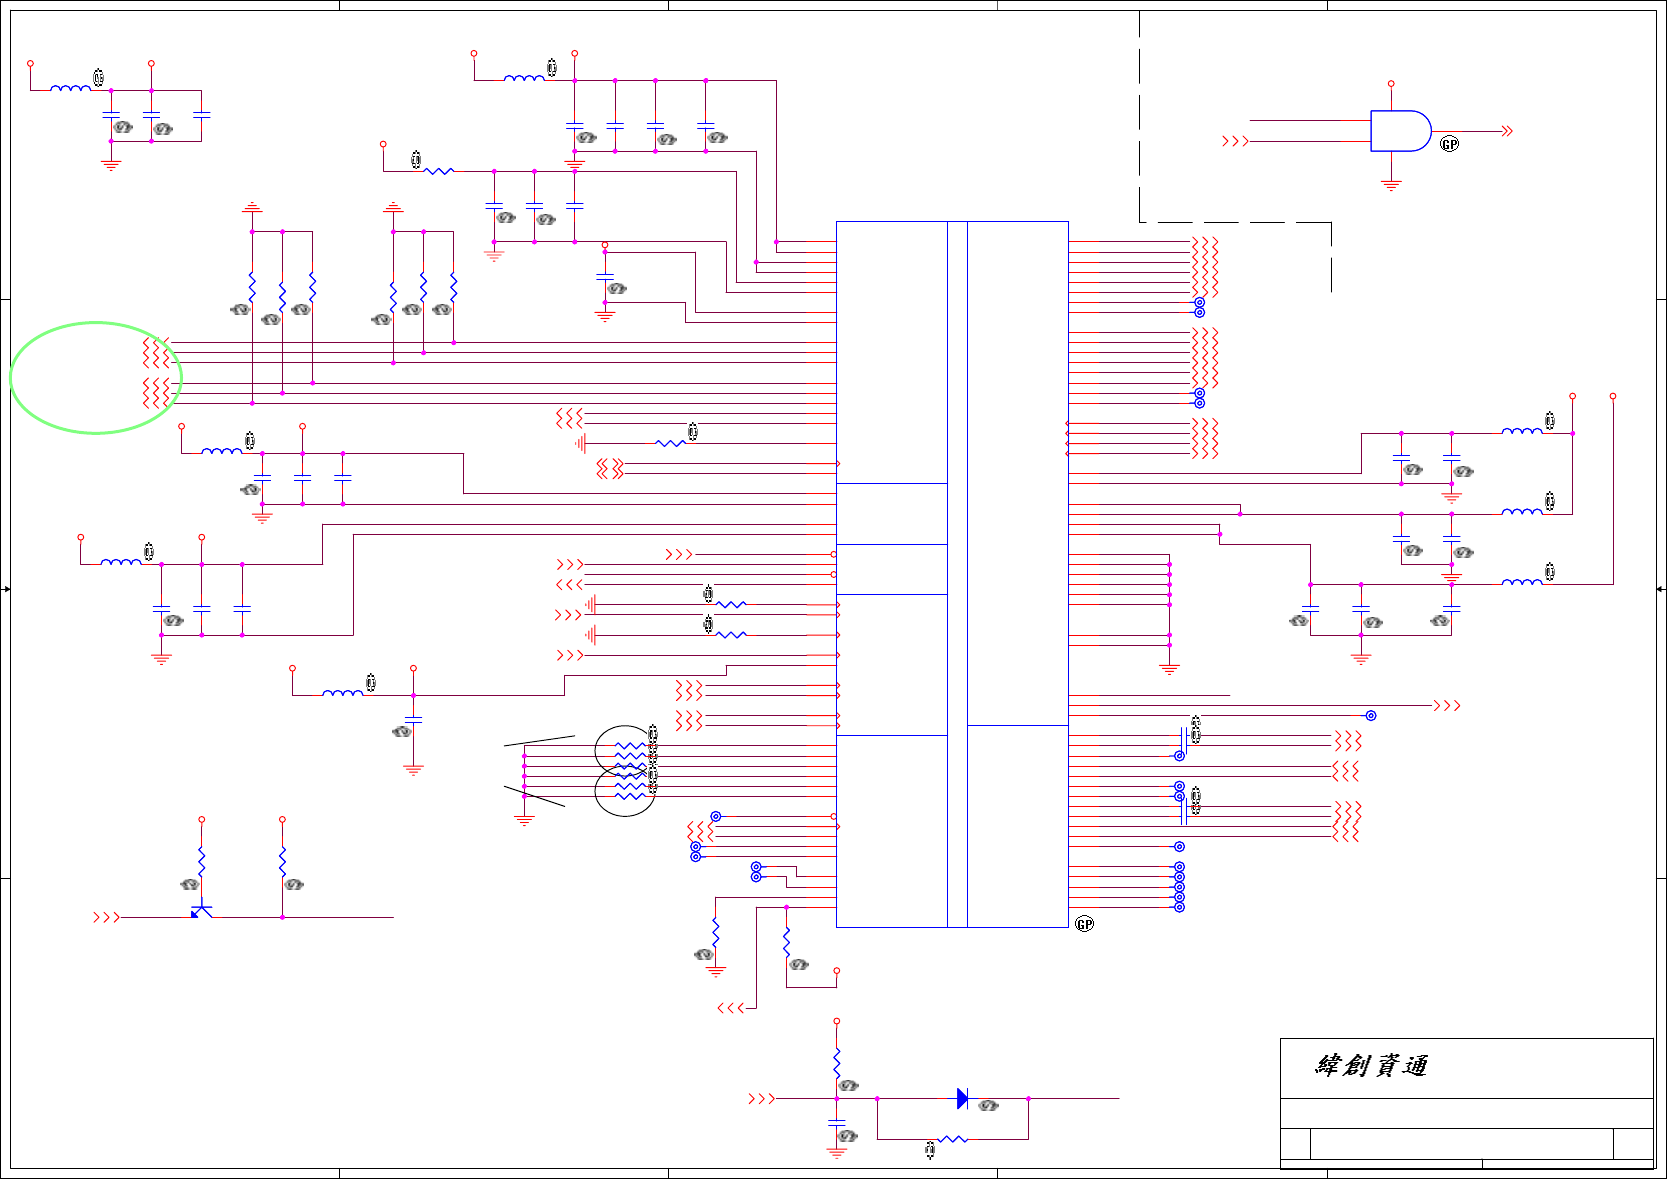This screenshot has height=1179, width=1667.
Task: Select the resistor in parallel below the diode
Action: (x=953, y=1139)
